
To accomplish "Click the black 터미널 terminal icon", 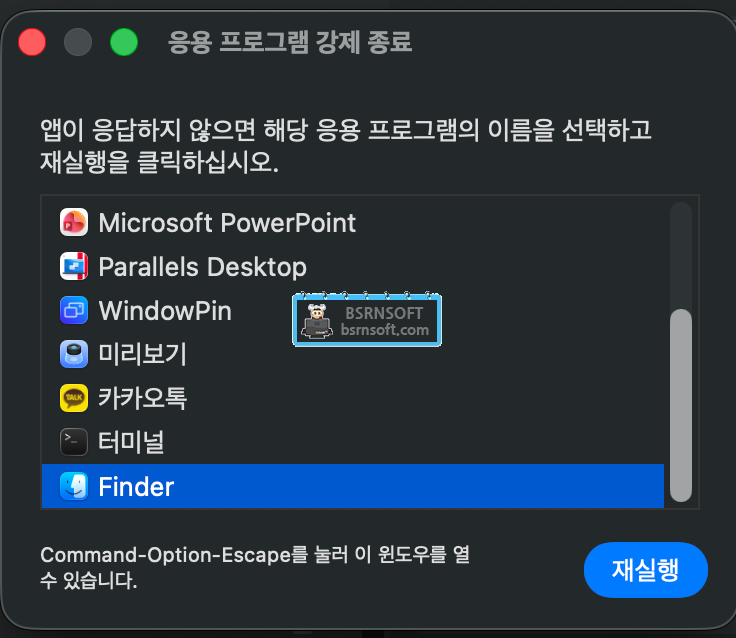I will pos(74,442).
